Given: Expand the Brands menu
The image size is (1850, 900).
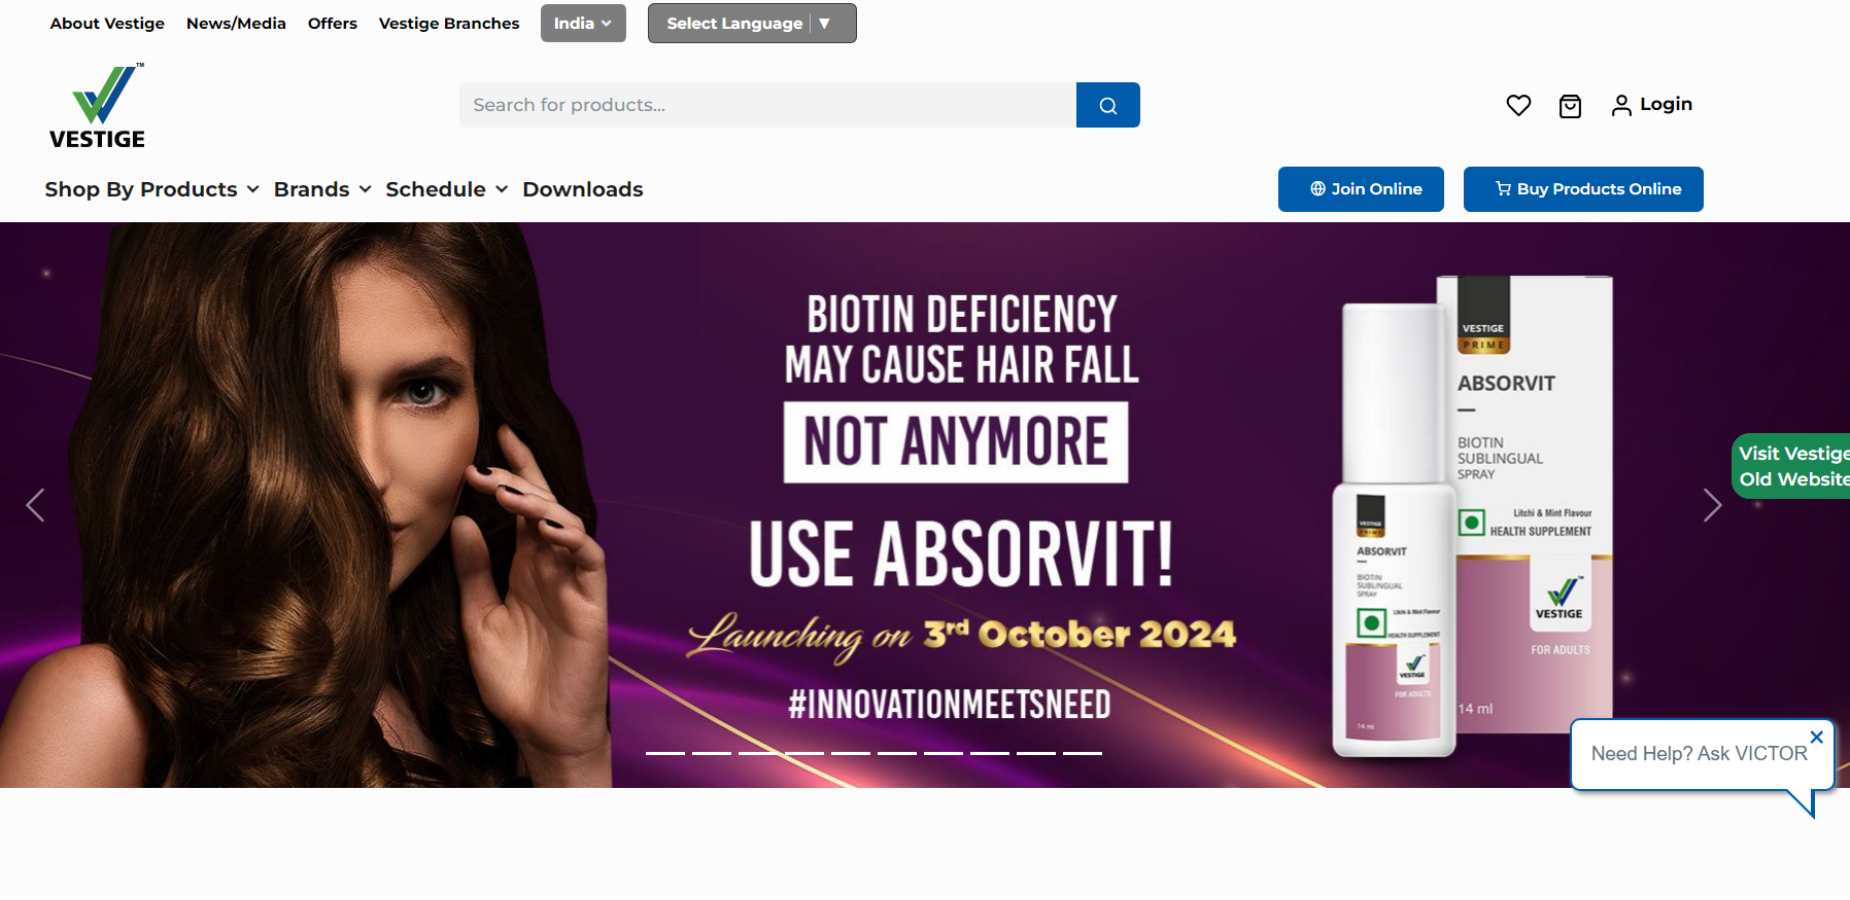Looking at the screenshot, I should coord(322,189).
